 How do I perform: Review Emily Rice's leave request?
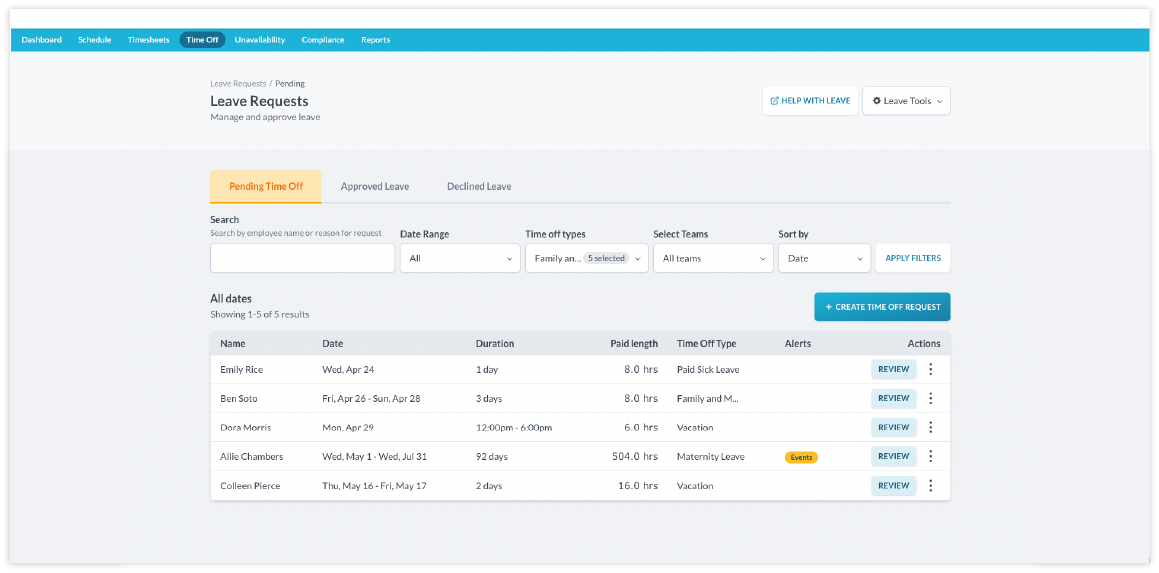pos(893,369)
